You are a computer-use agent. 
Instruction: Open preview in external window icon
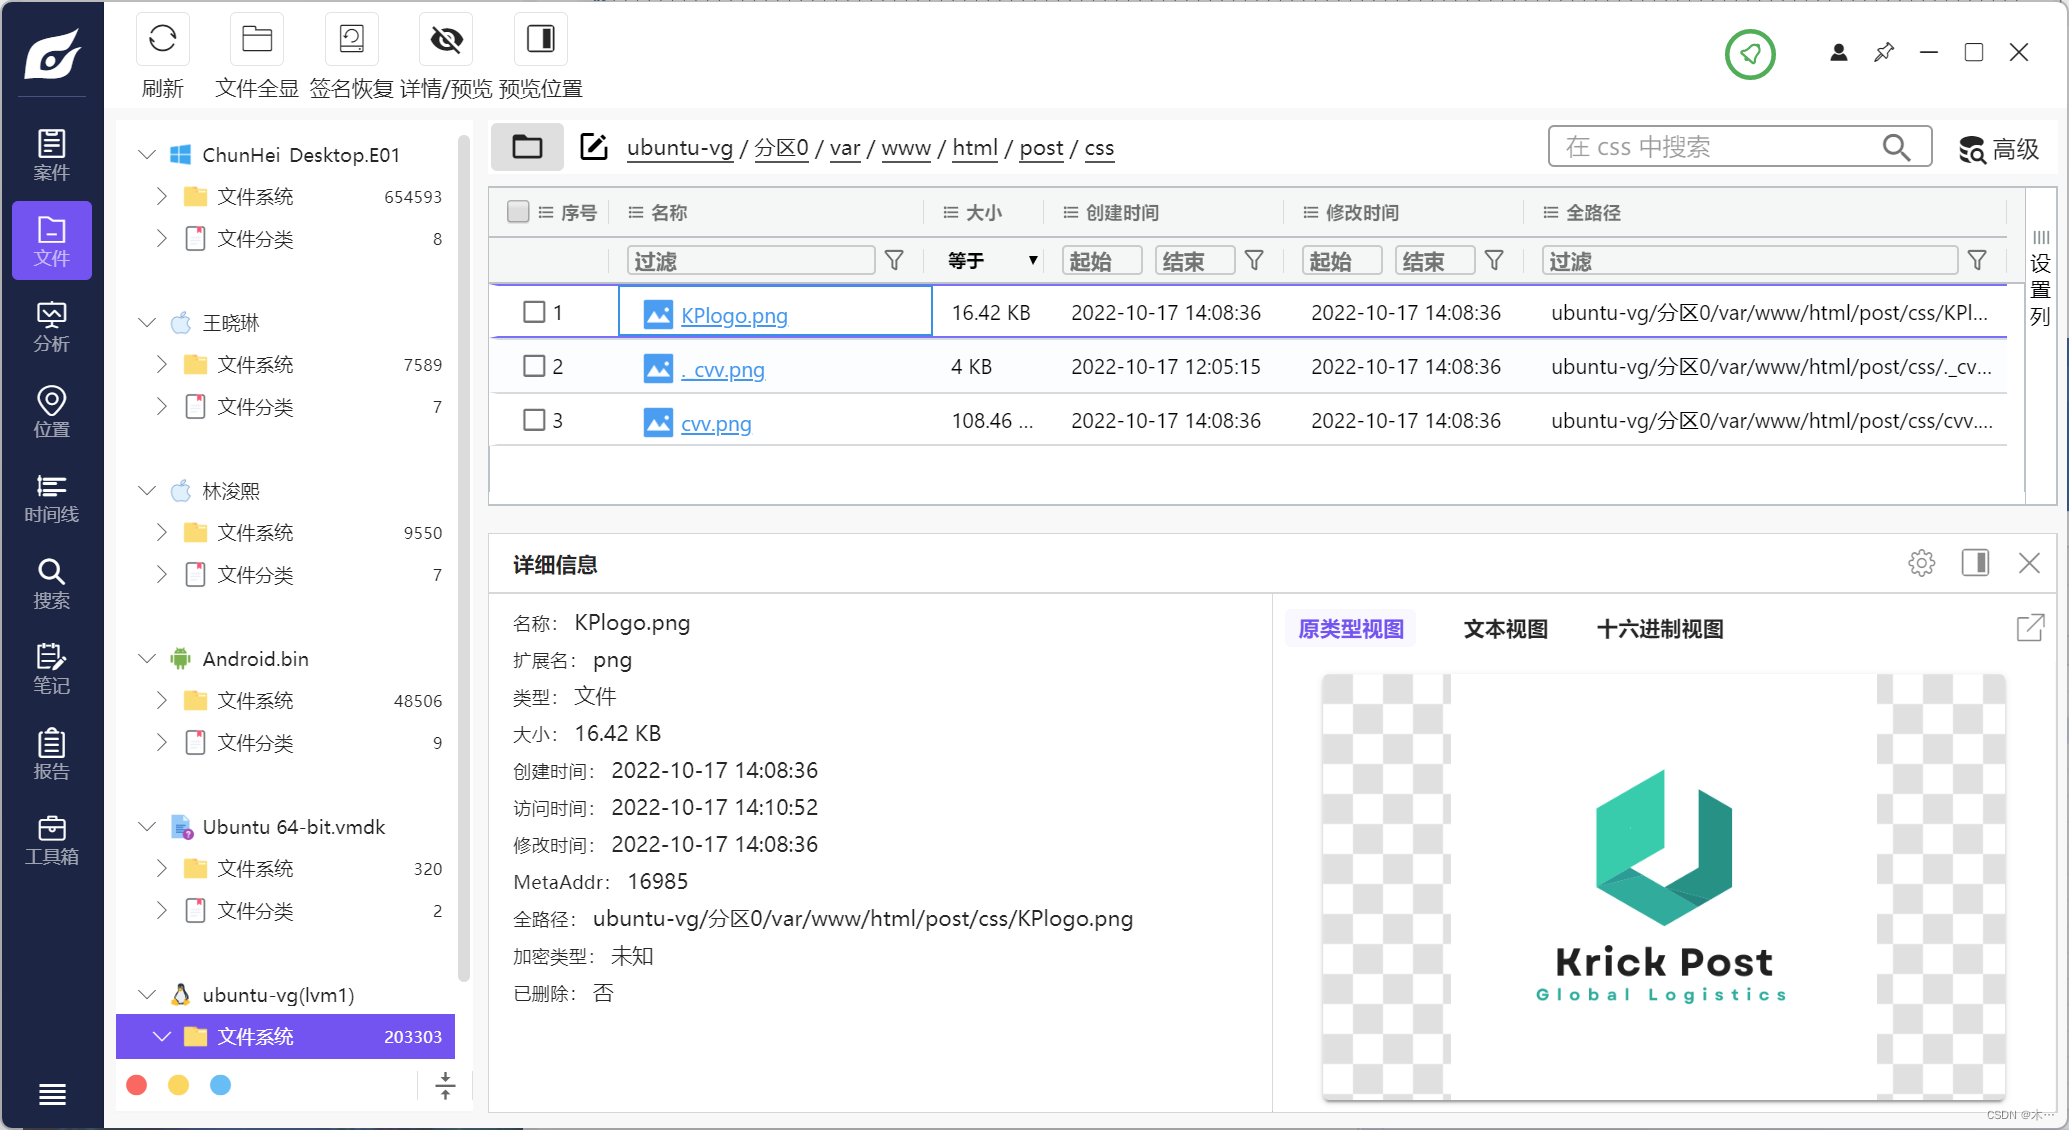(x=2030, y=628)
